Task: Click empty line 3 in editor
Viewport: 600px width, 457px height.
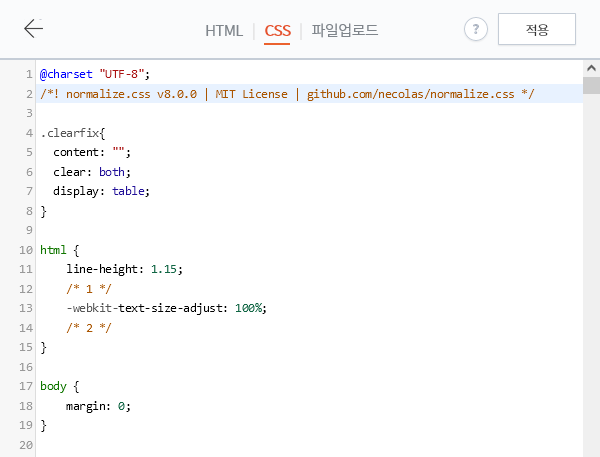Action: (309, 113)
